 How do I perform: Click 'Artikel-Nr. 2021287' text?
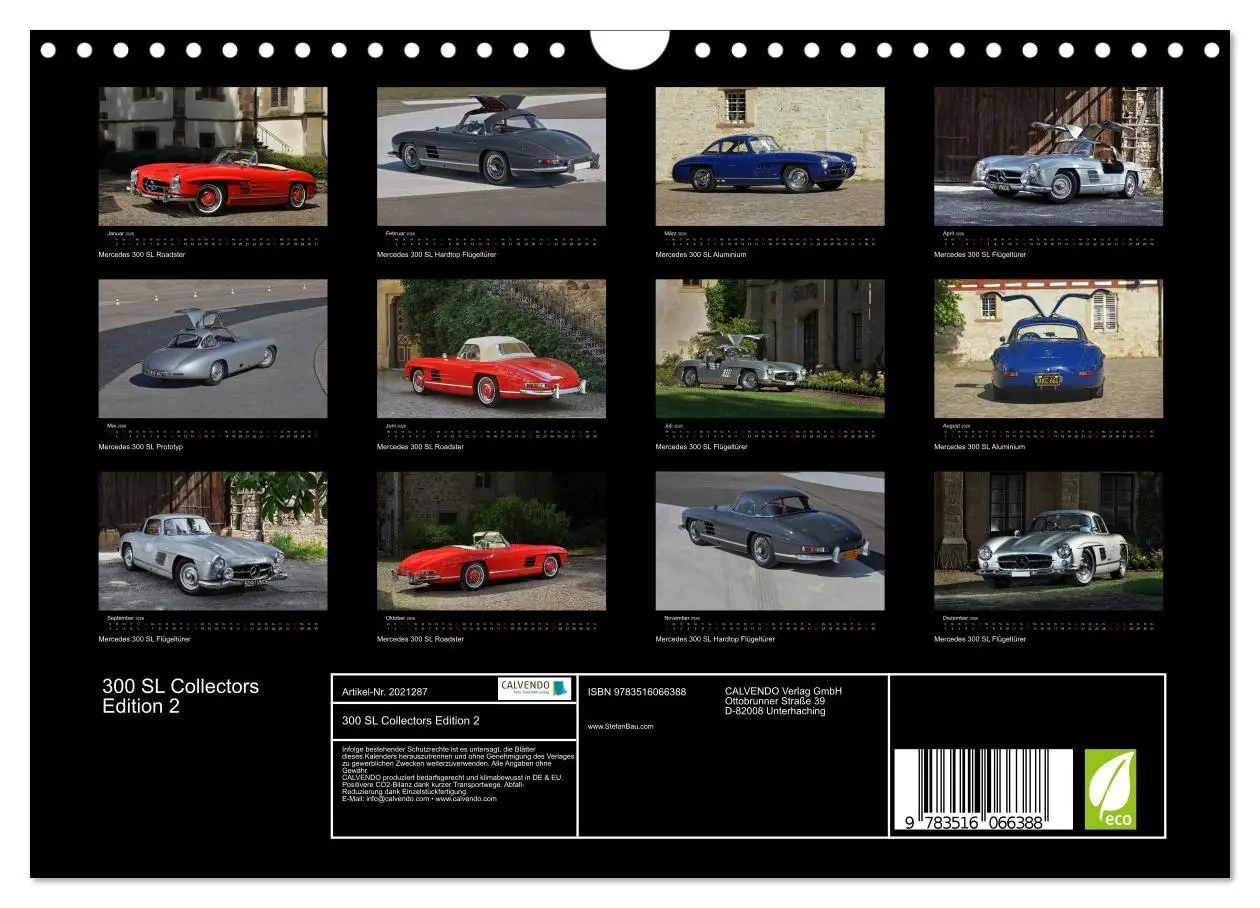pyautogui.click(x=385, y=692)
